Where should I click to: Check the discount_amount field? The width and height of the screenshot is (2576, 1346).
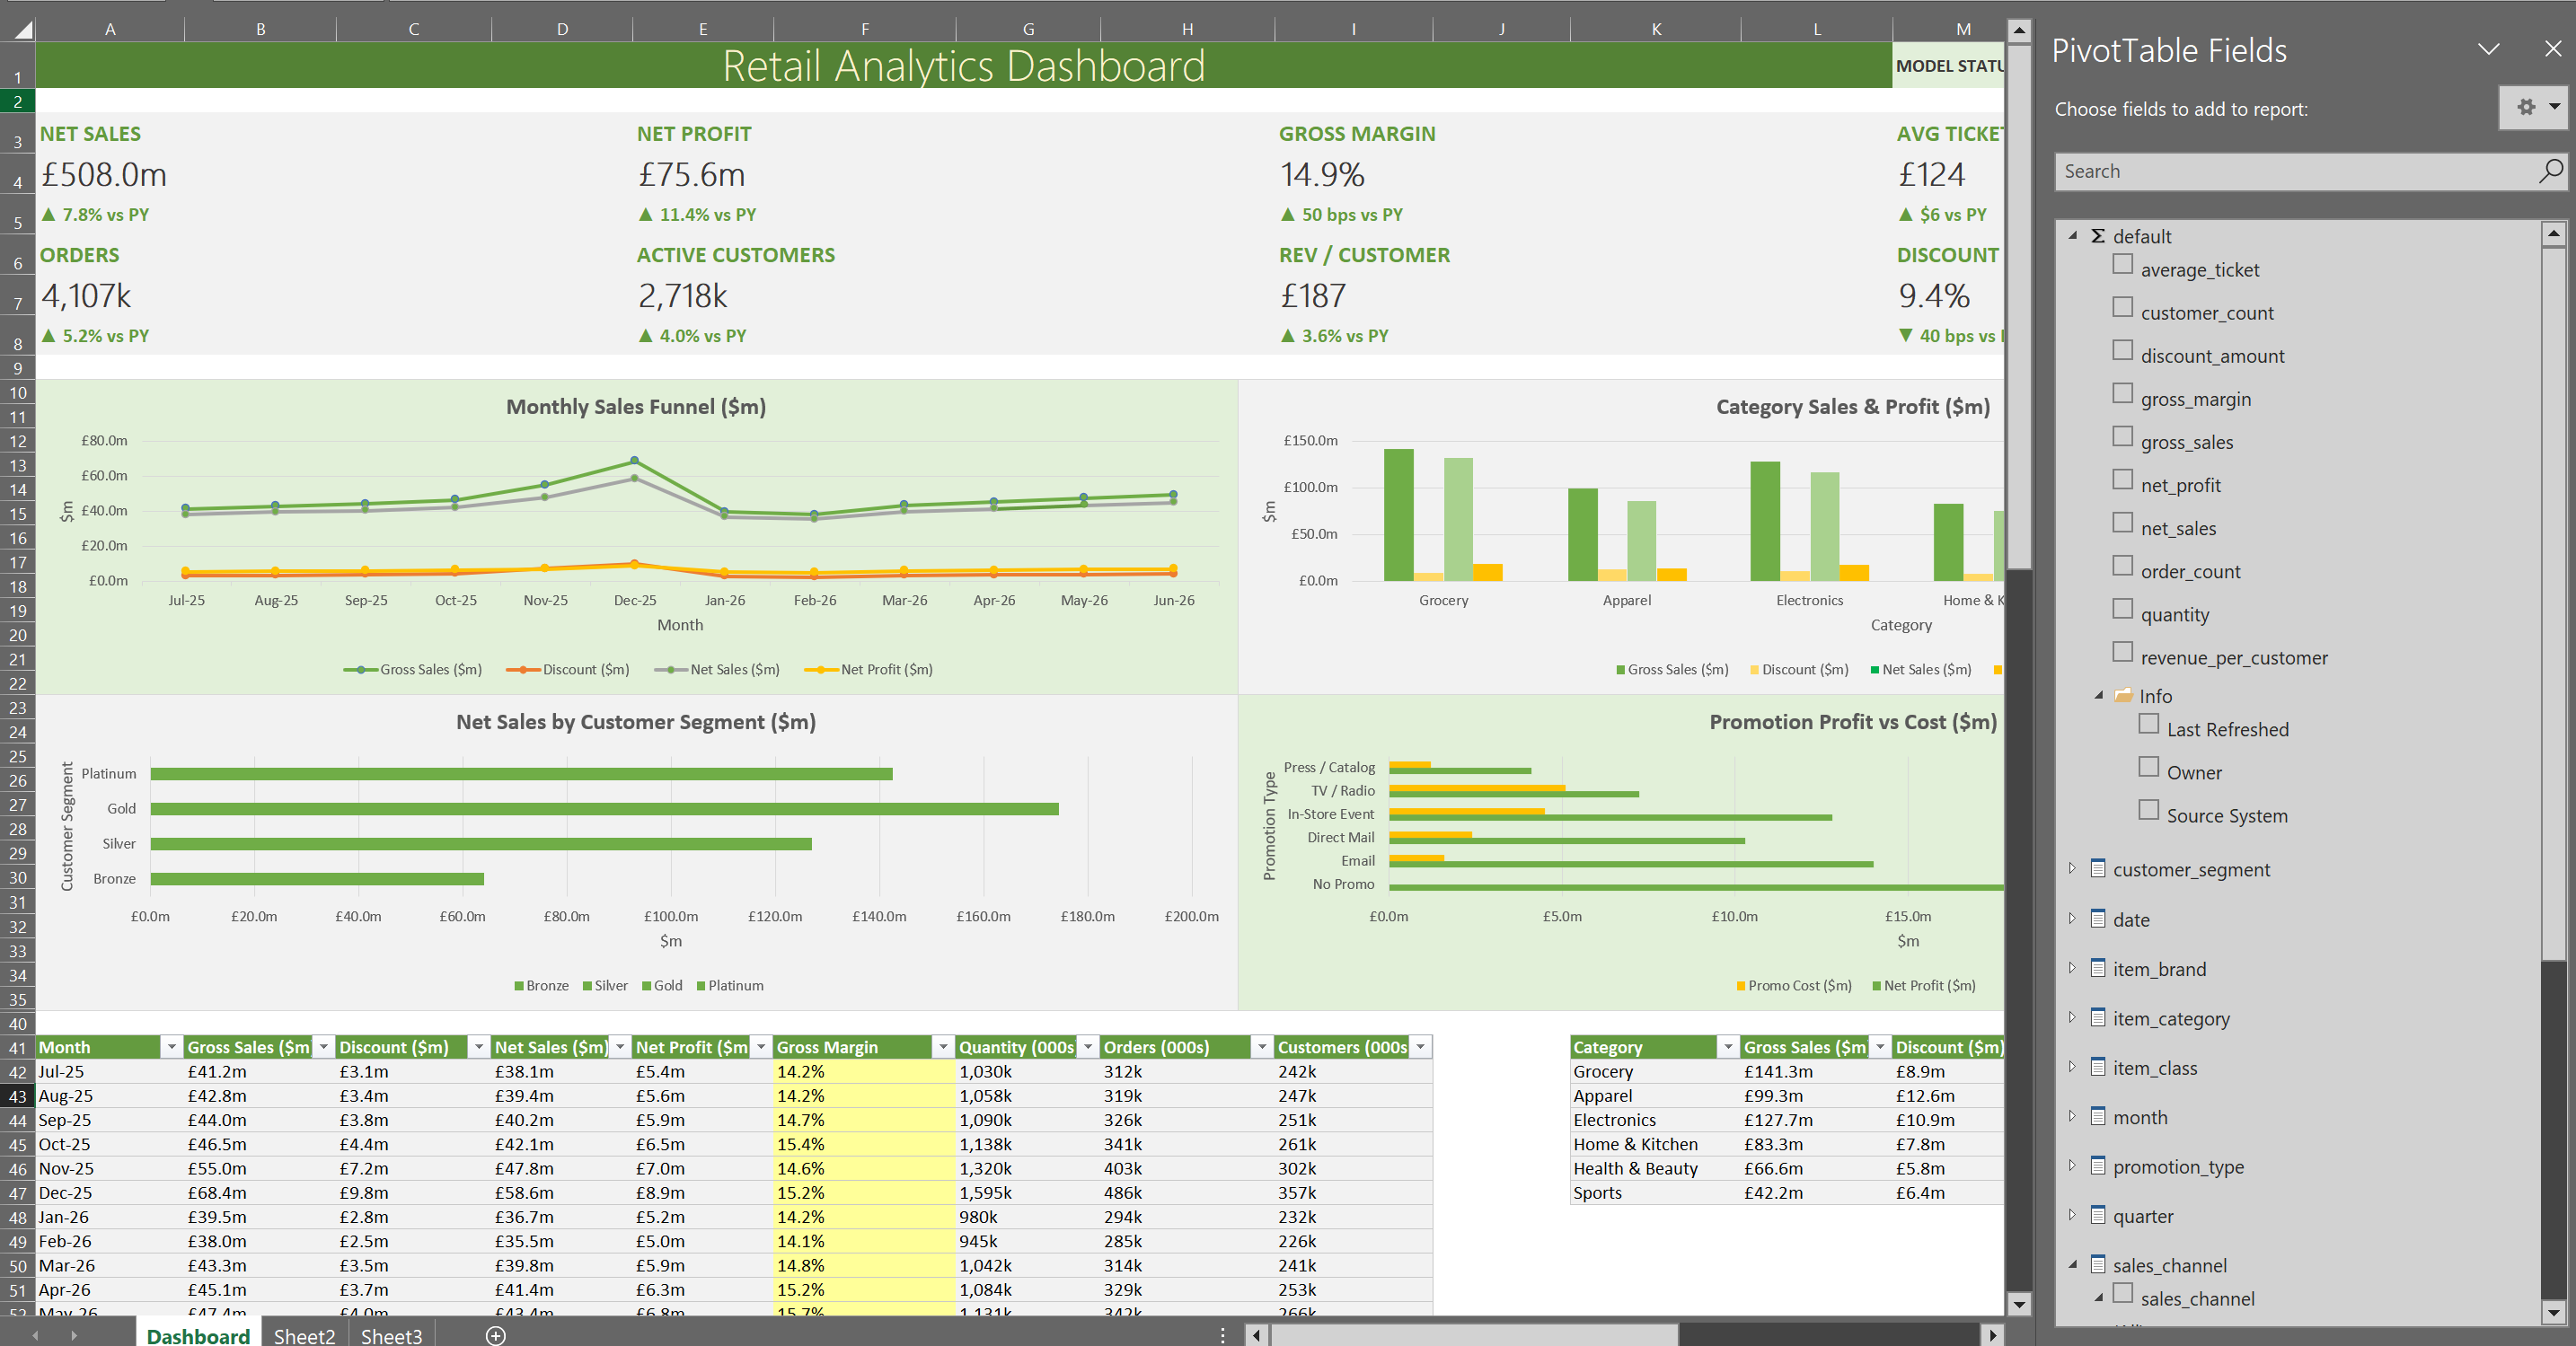[x=2122, y=350]
